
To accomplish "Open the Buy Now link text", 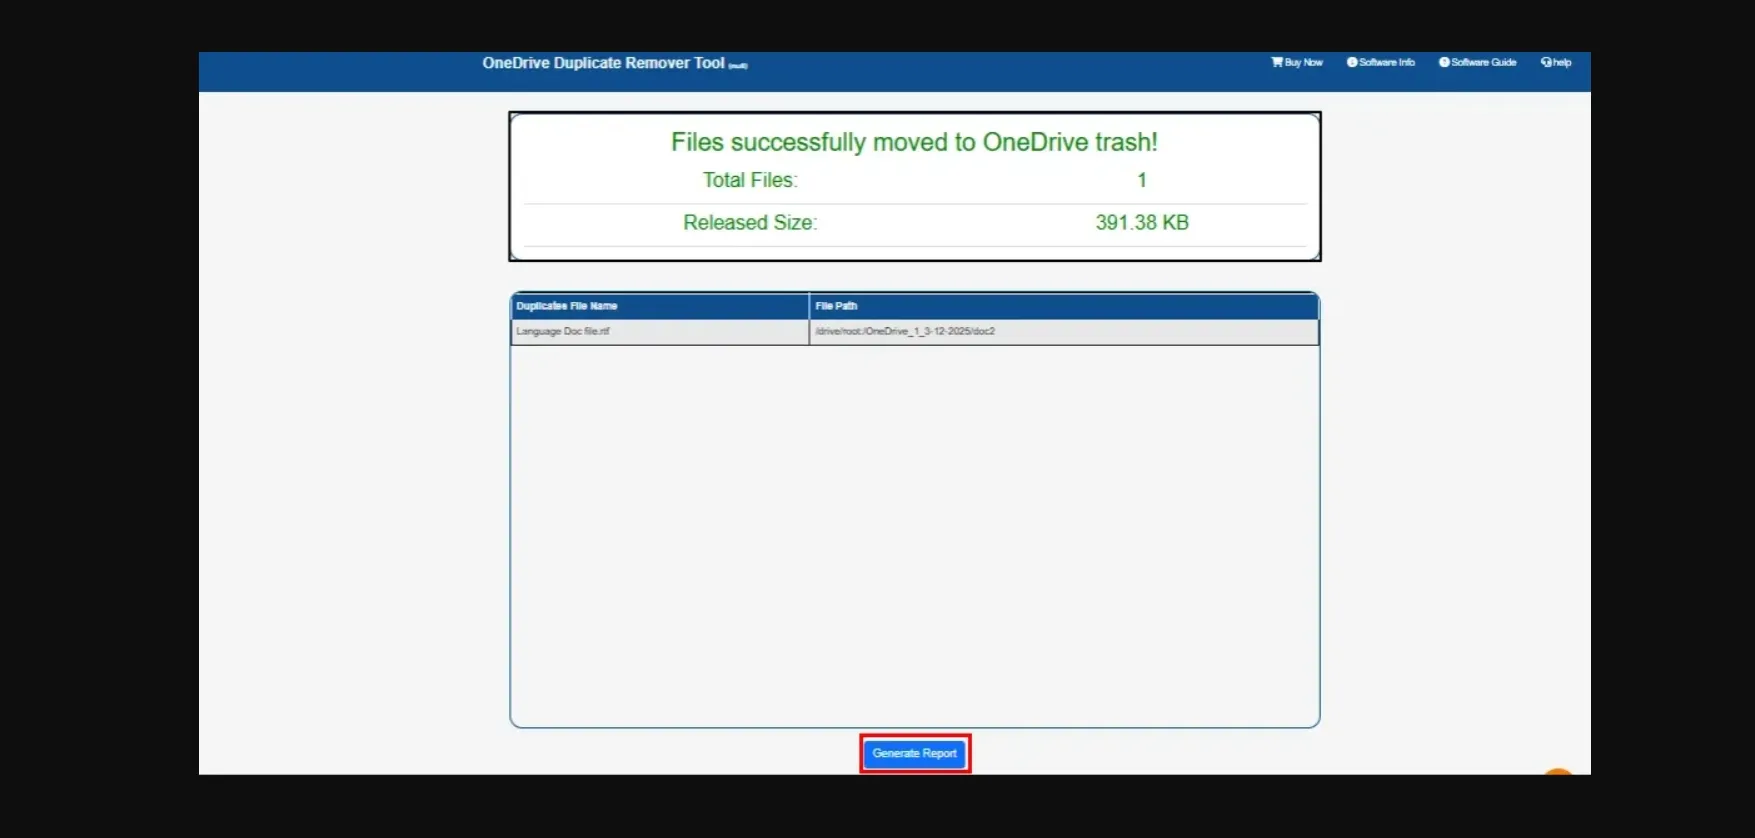I will pos(1303,62).
